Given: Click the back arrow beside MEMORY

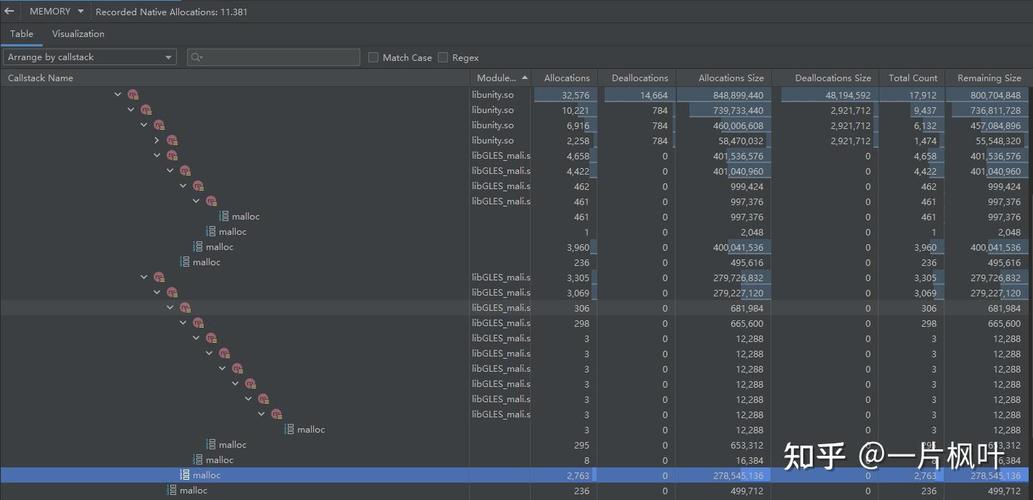Looking at the screenshot, I should click(x=9, y=11).
